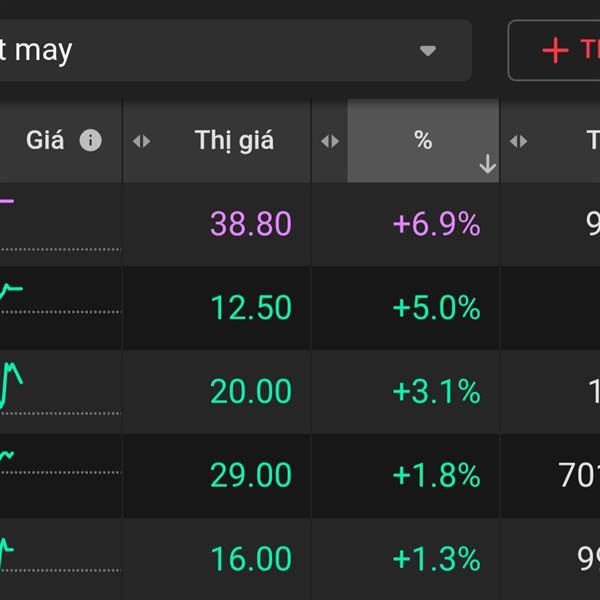Click the resize arrows right of % column

point(518,141)
